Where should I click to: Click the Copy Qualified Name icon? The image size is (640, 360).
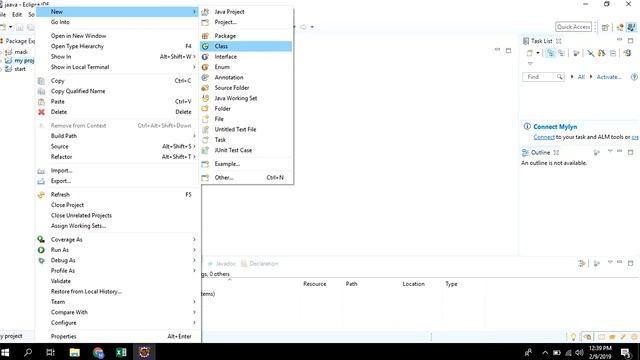pyautogui.click(x=41, y=91)
